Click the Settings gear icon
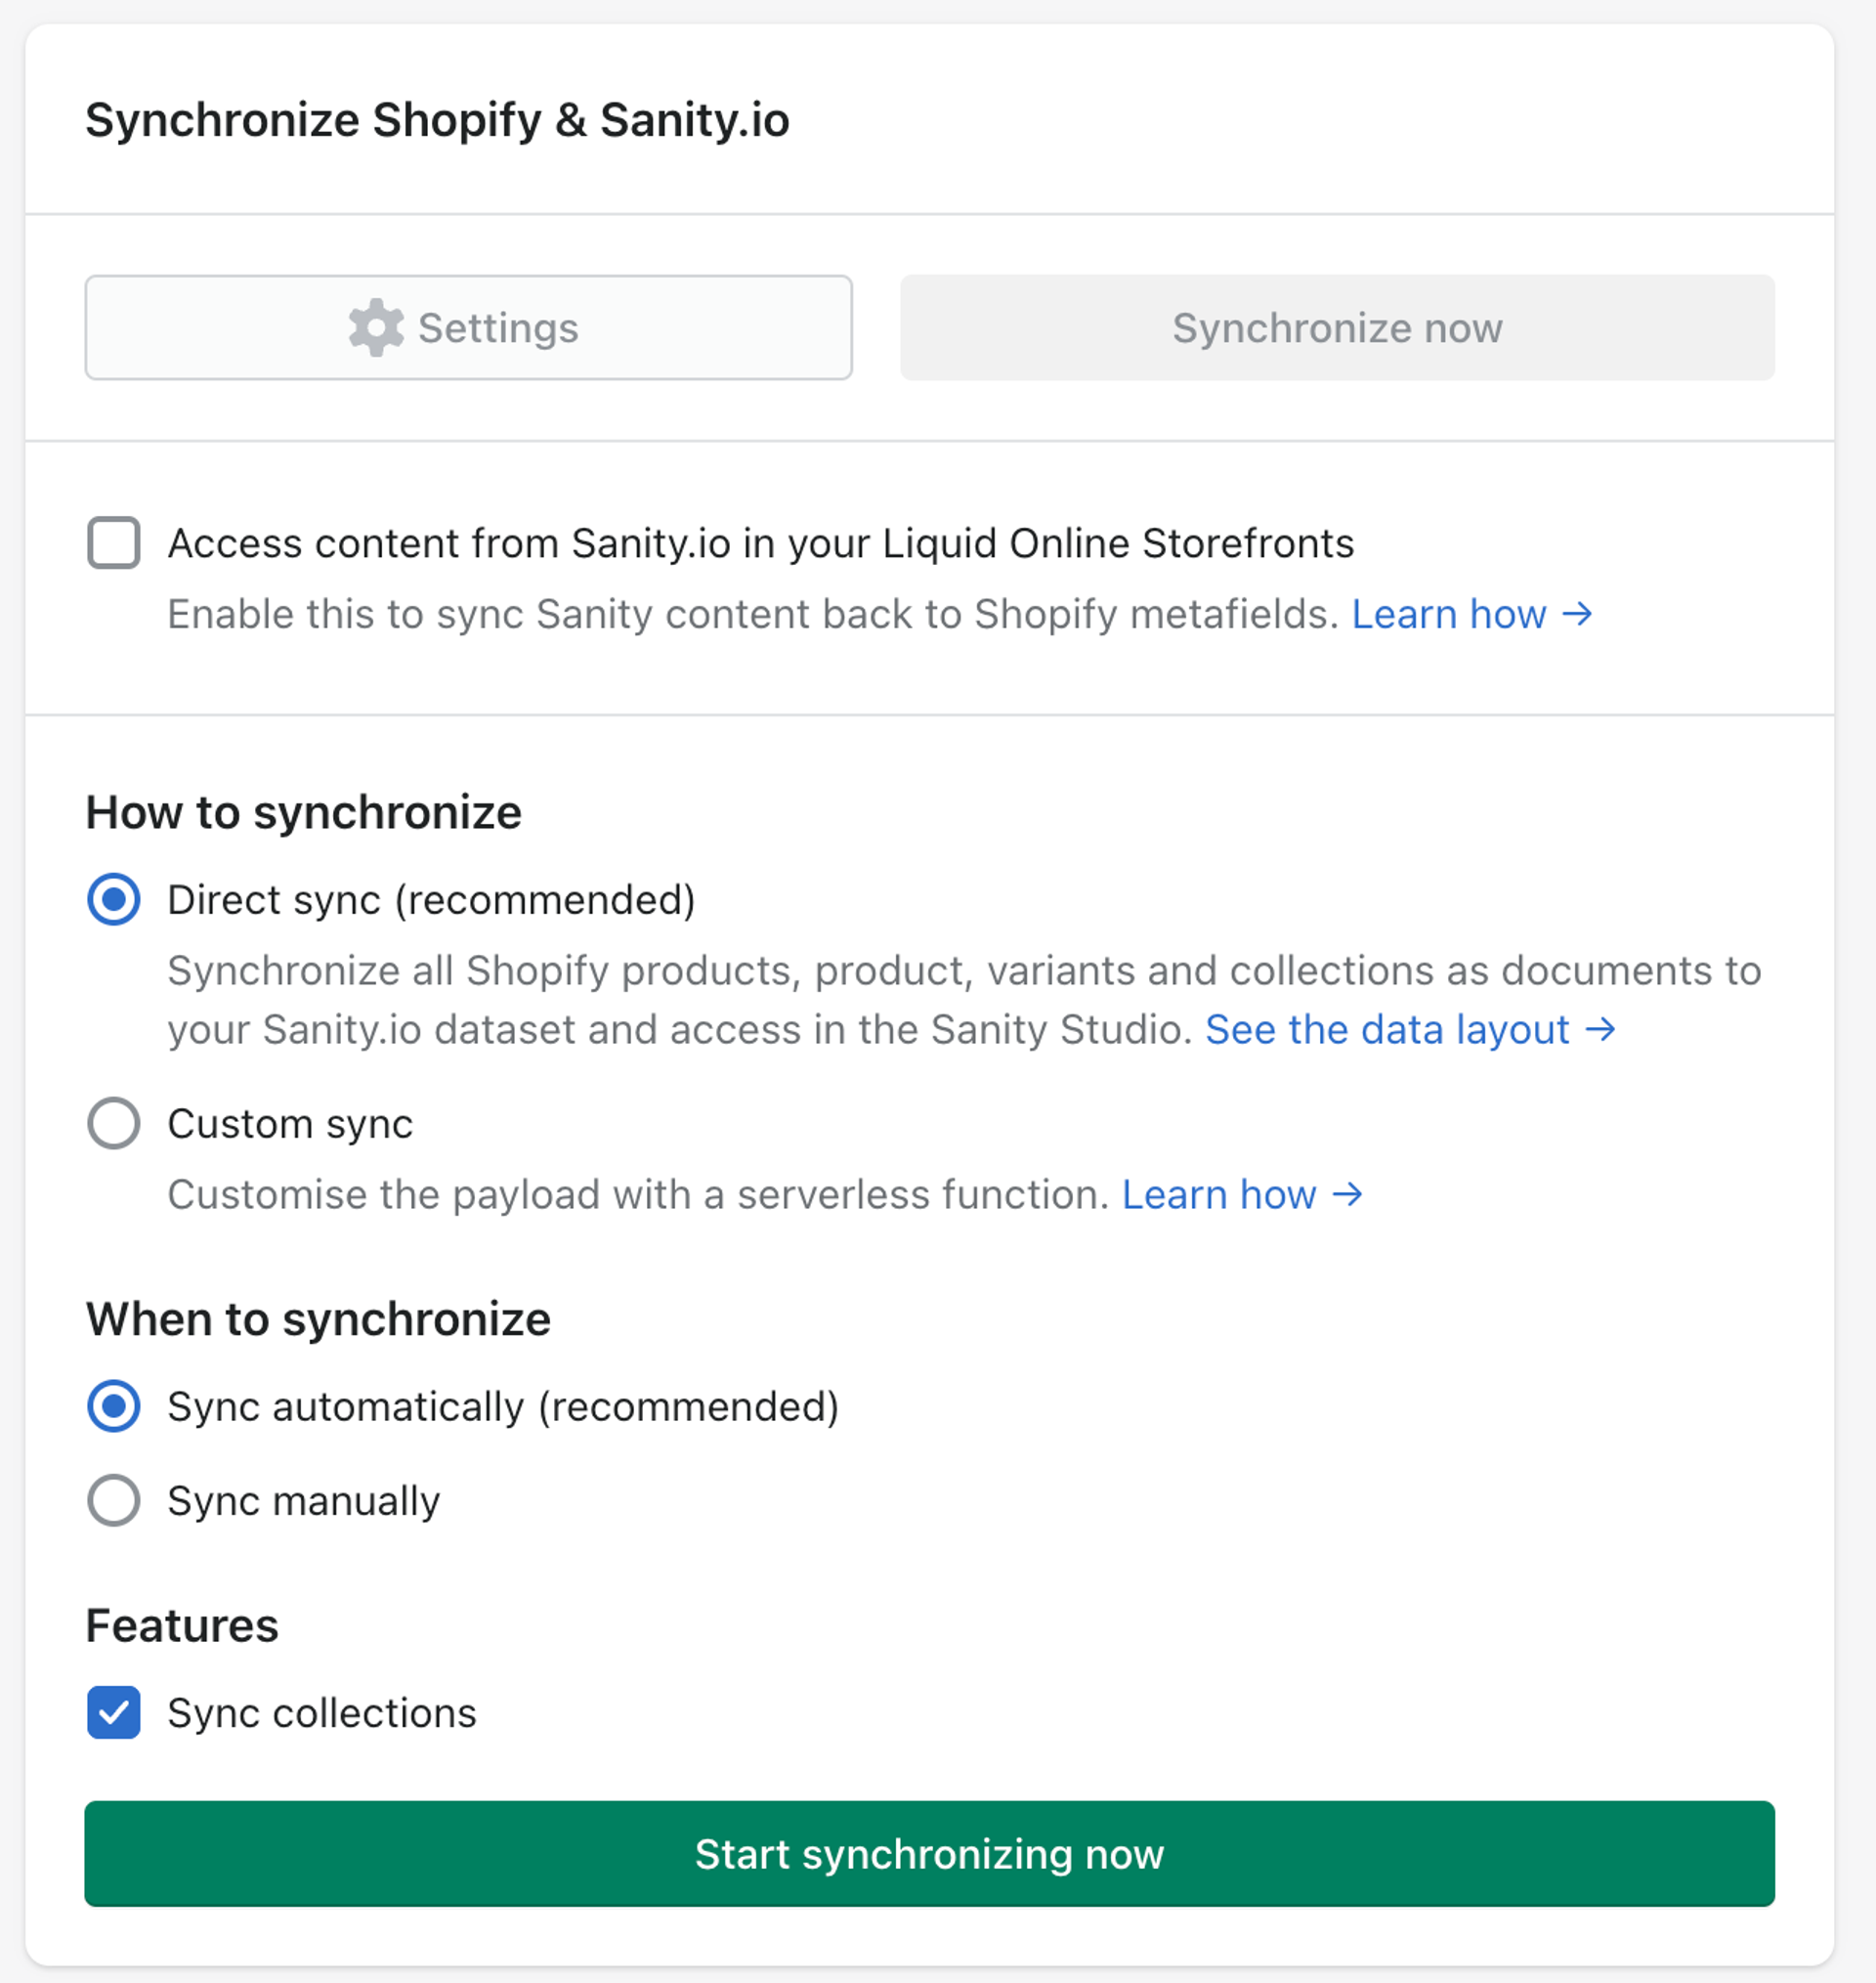The image size is (1876, 1983). coord(373,327)
